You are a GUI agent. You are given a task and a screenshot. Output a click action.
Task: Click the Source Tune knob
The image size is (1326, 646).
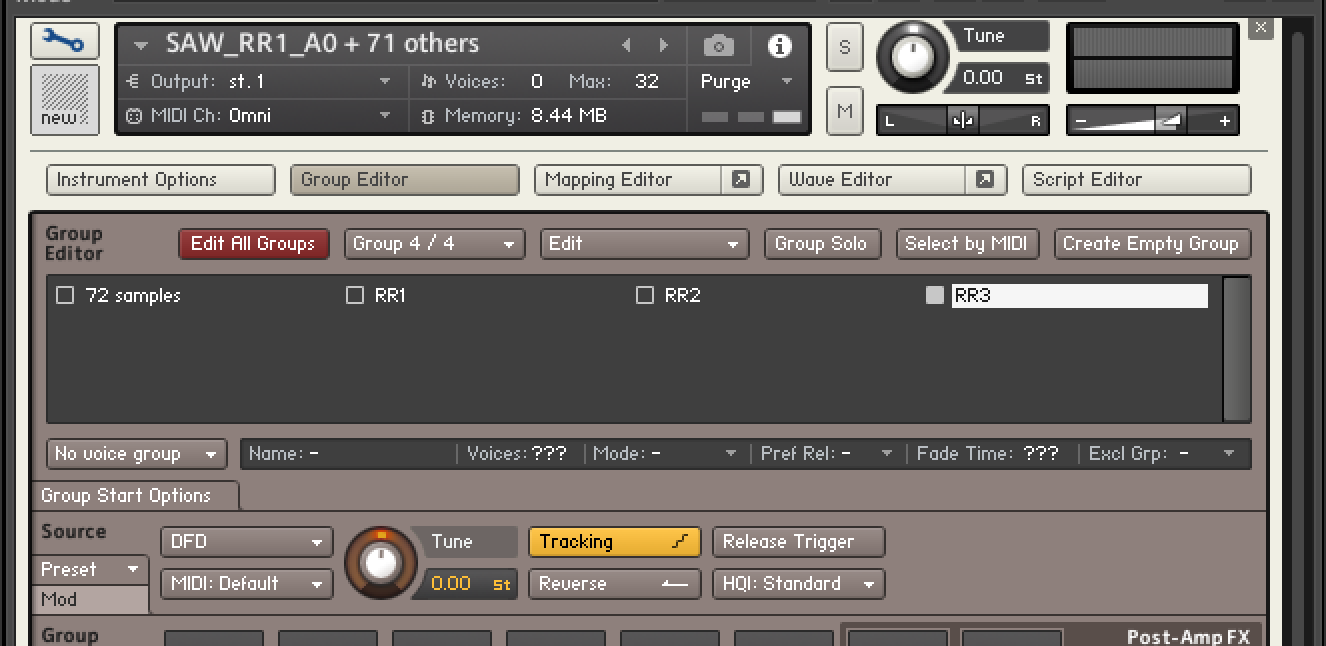click(x=381, y=563)
